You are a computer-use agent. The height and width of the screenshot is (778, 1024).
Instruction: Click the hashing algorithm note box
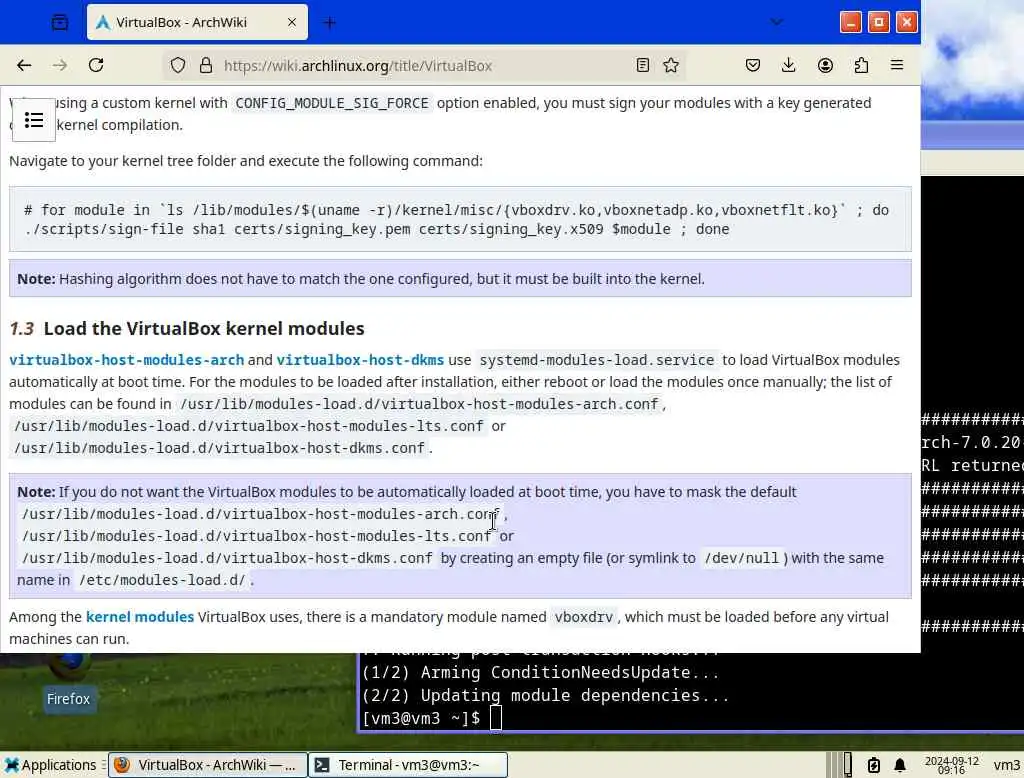coord(460,279)
